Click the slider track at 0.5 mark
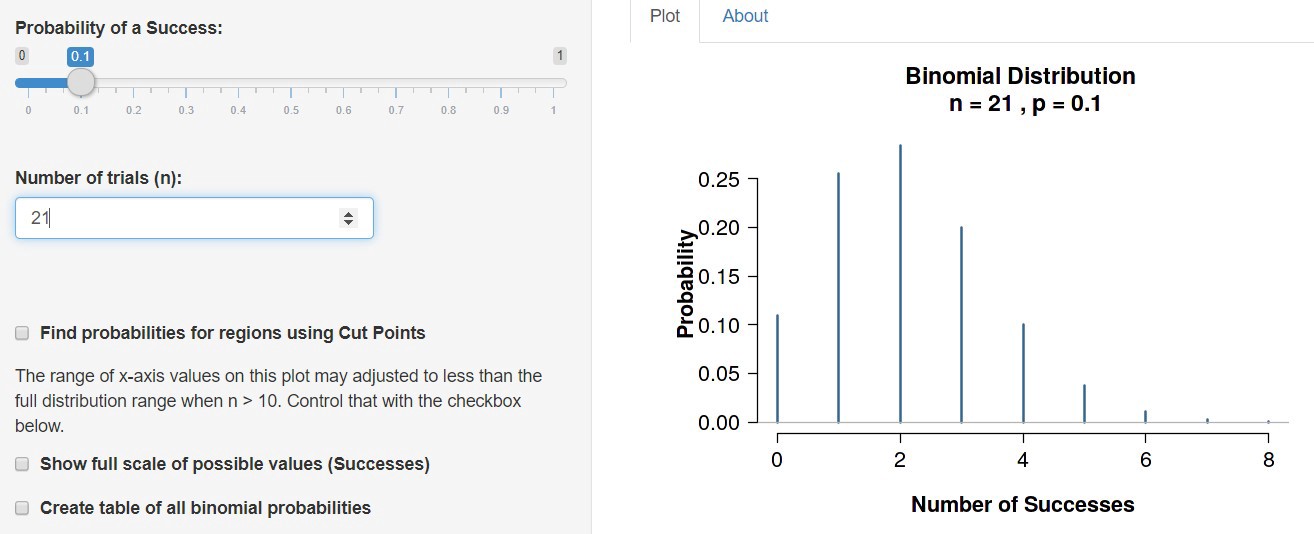1314x534 pixels. [x=291, y=83]
